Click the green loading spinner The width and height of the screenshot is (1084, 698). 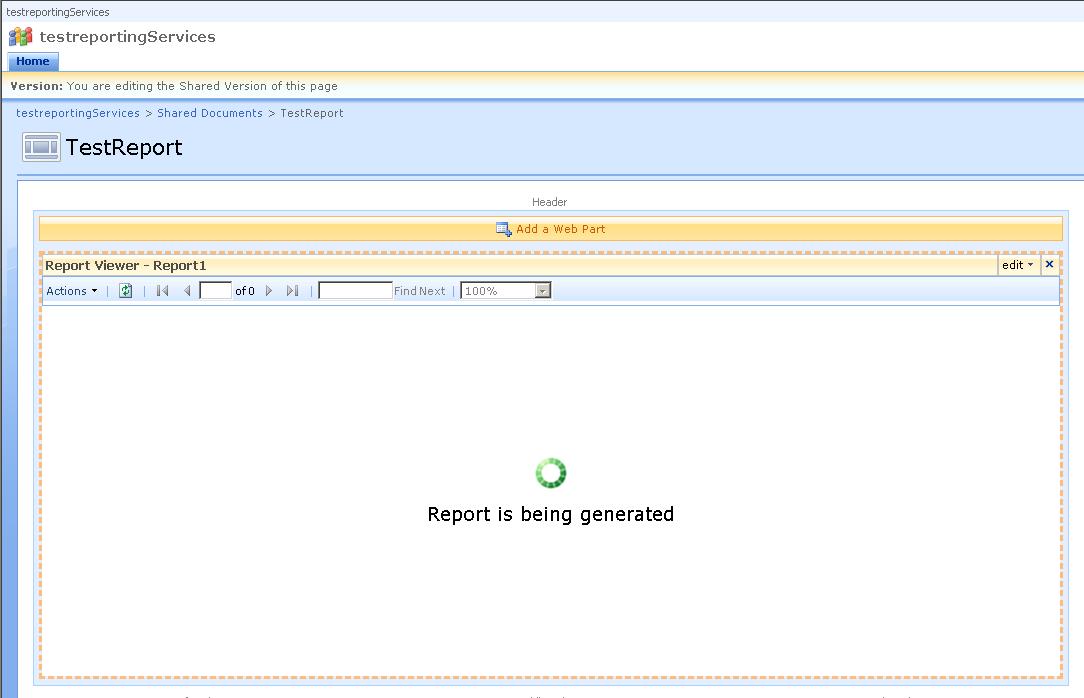(x=551, y=473)
